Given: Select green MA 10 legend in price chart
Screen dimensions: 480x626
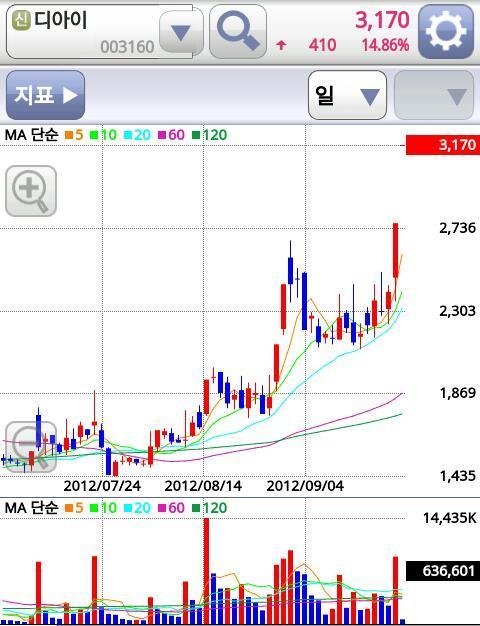Looking at the screenshot, I should click(x=103, y=135).
